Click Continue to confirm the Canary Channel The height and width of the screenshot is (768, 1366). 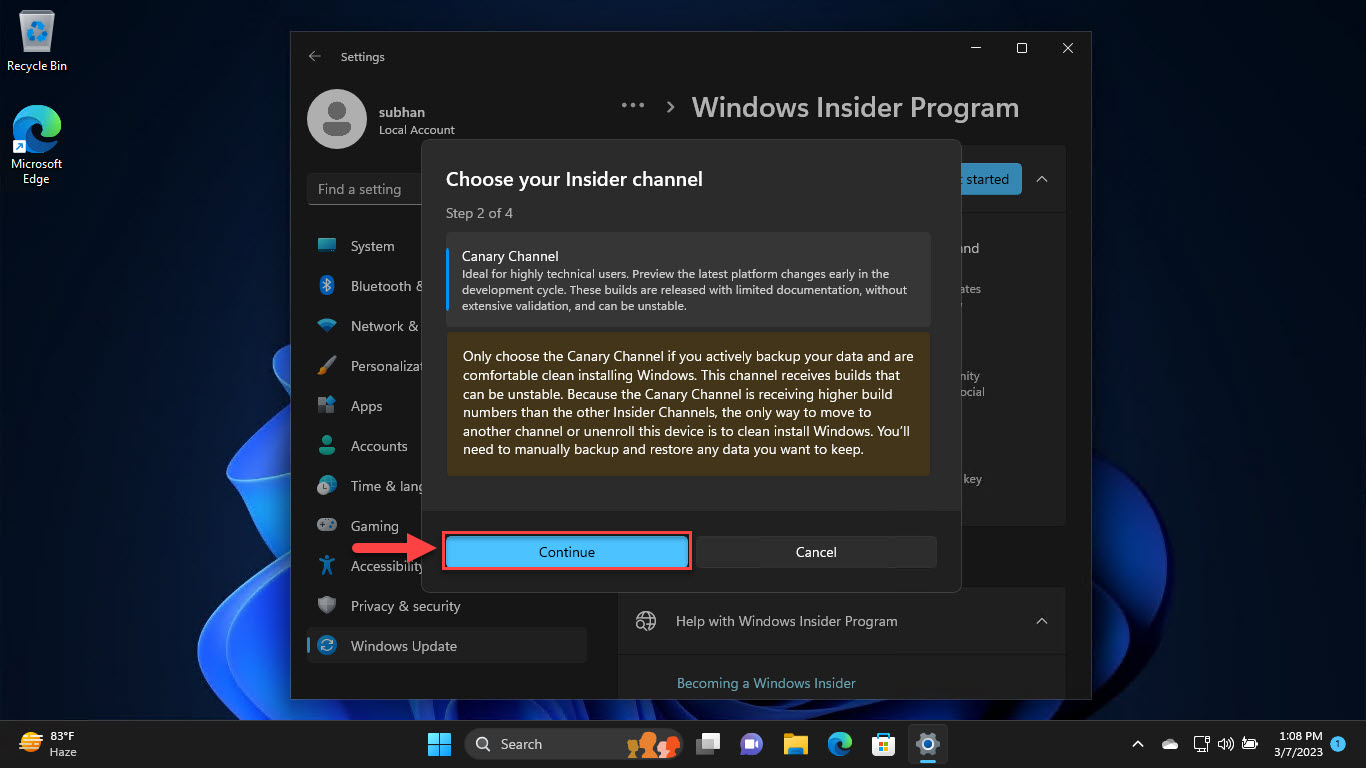coord(566,551)
